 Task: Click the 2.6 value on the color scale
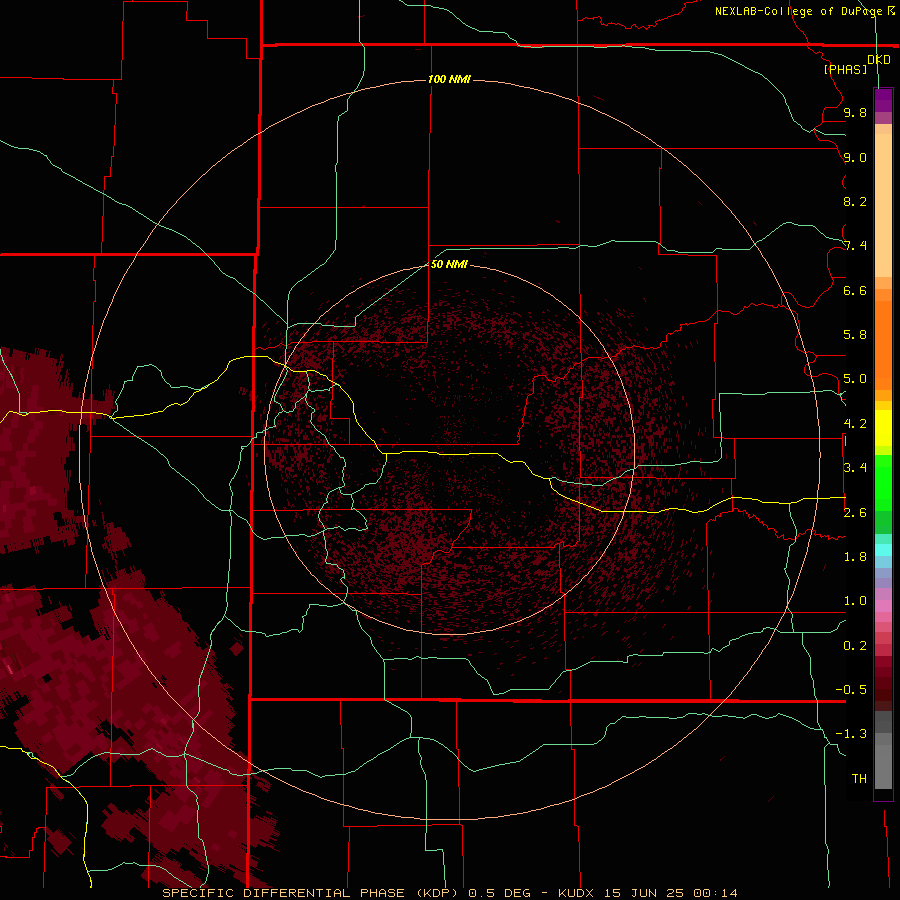click(855, 513)
